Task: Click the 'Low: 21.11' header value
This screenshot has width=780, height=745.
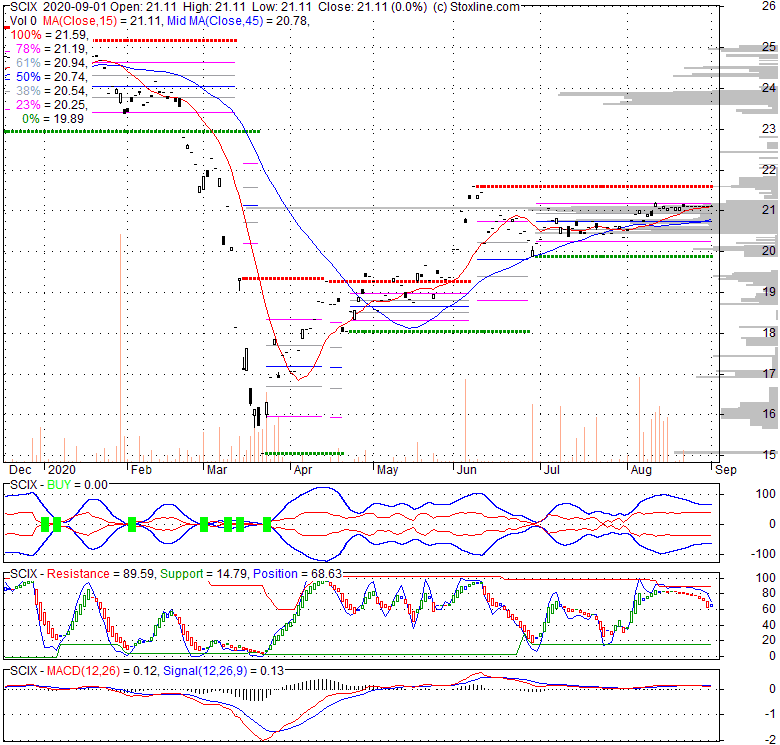Action: click(281, 7)
